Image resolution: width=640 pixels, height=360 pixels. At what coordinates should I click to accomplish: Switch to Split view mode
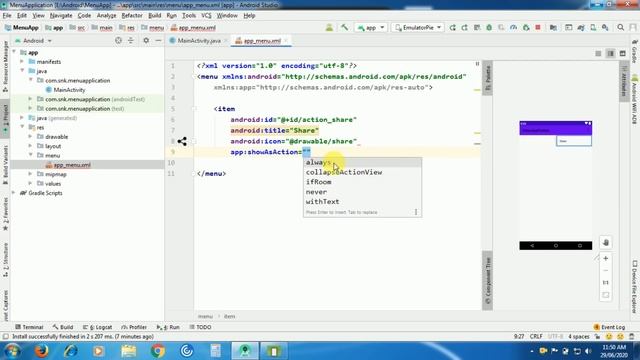[610, 53]
